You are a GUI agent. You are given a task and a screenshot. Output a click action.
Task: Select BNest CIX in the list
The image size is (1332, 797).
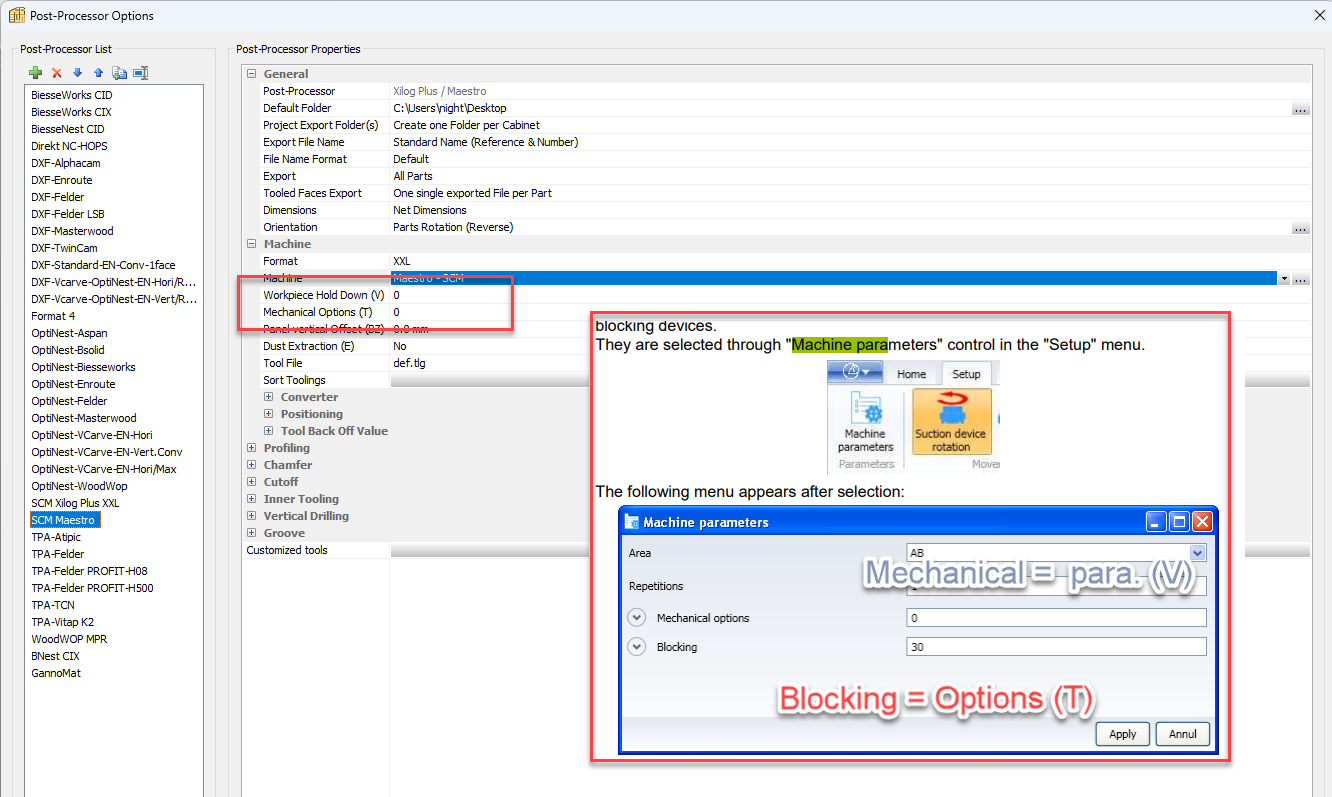pos(55,656)
